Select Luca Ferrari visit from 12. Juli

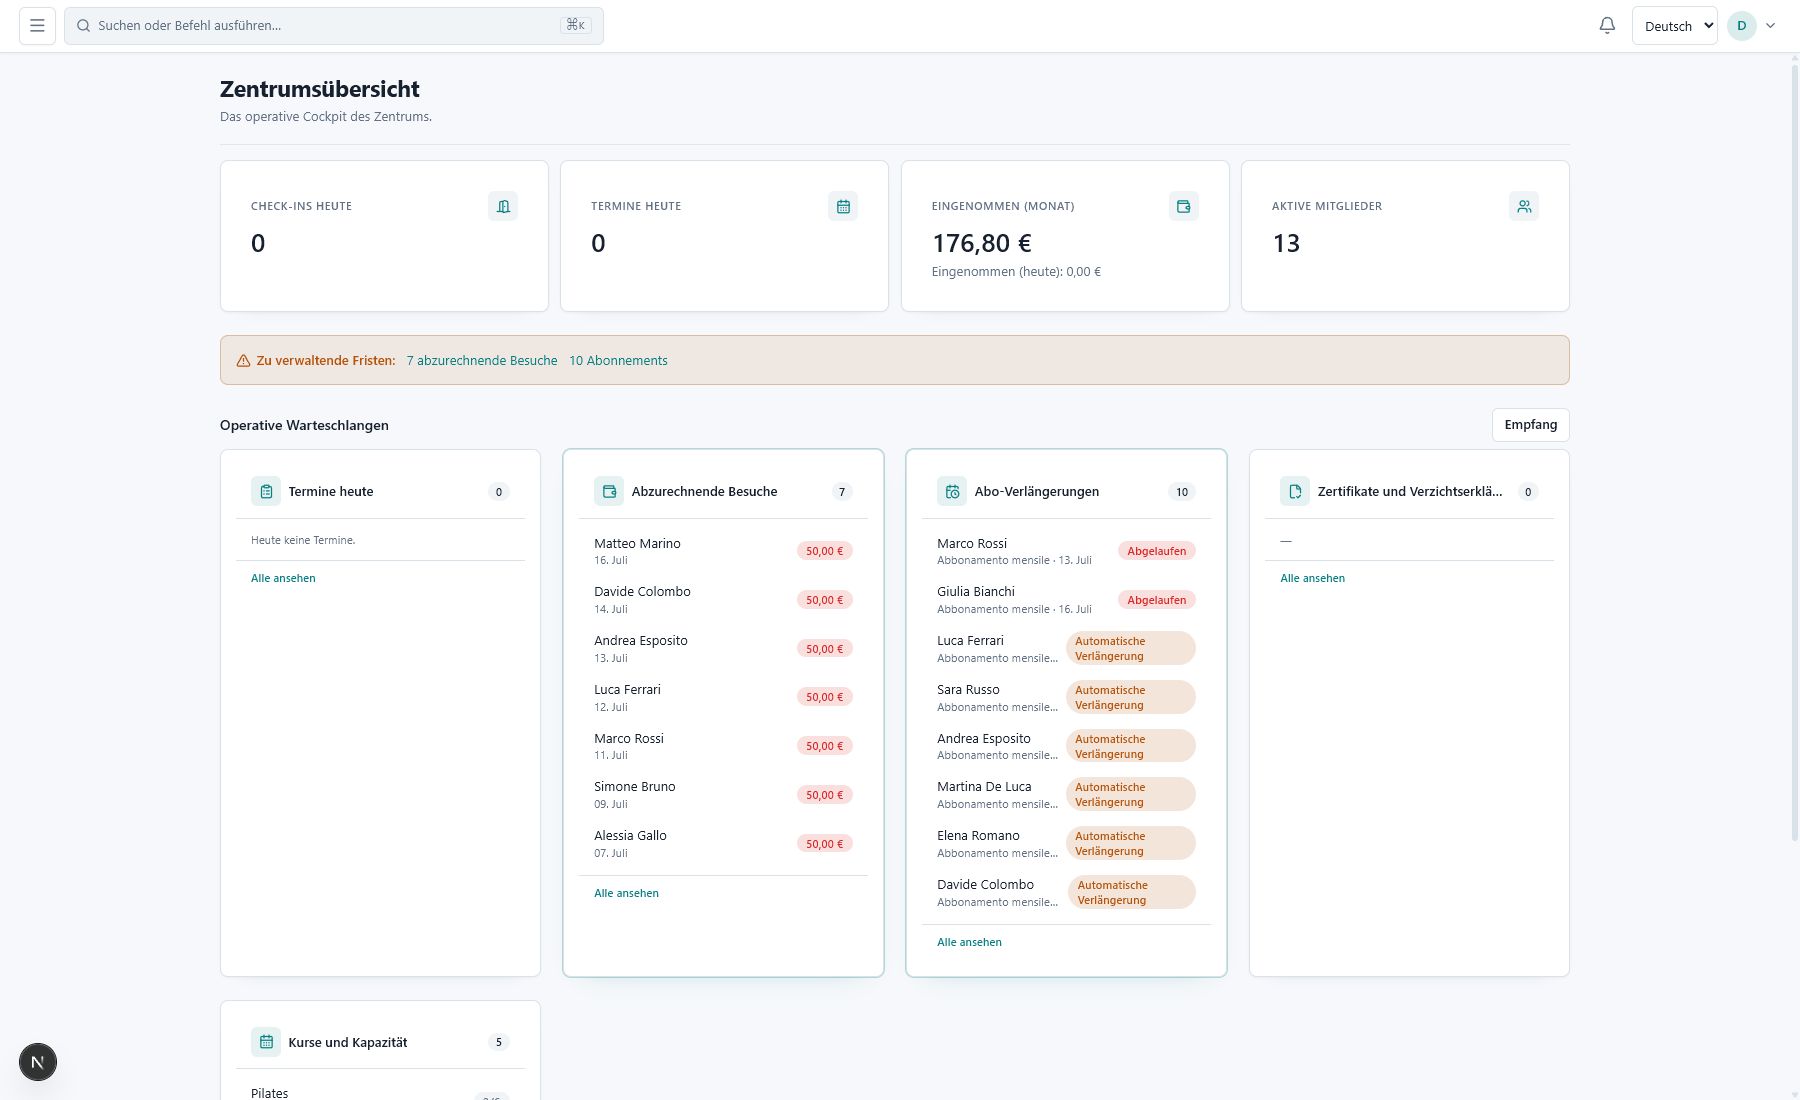point(723,697)
